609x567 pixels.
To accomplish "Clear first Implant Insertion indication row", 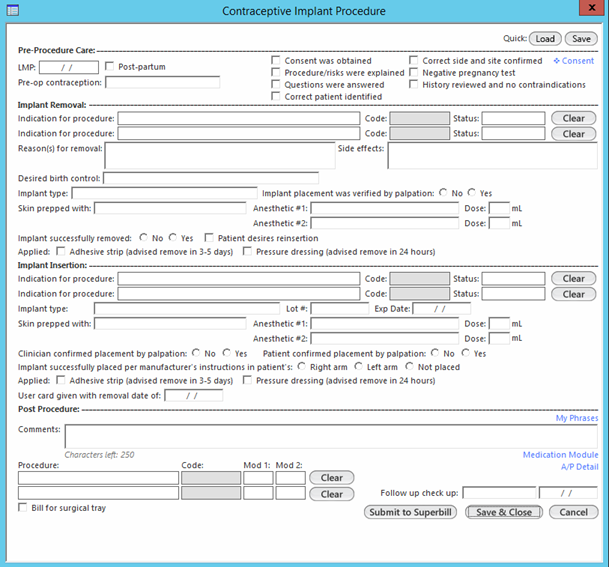I will [x=574, y=279].
